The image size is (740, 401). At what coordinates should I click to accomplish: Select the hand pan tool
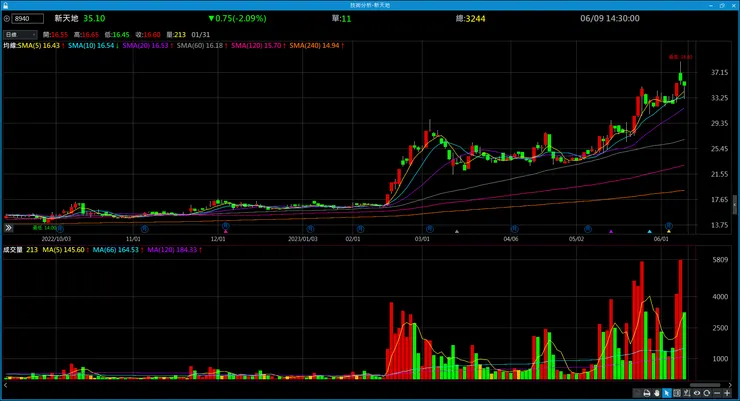pyautogui.click(x=656, y=393)
